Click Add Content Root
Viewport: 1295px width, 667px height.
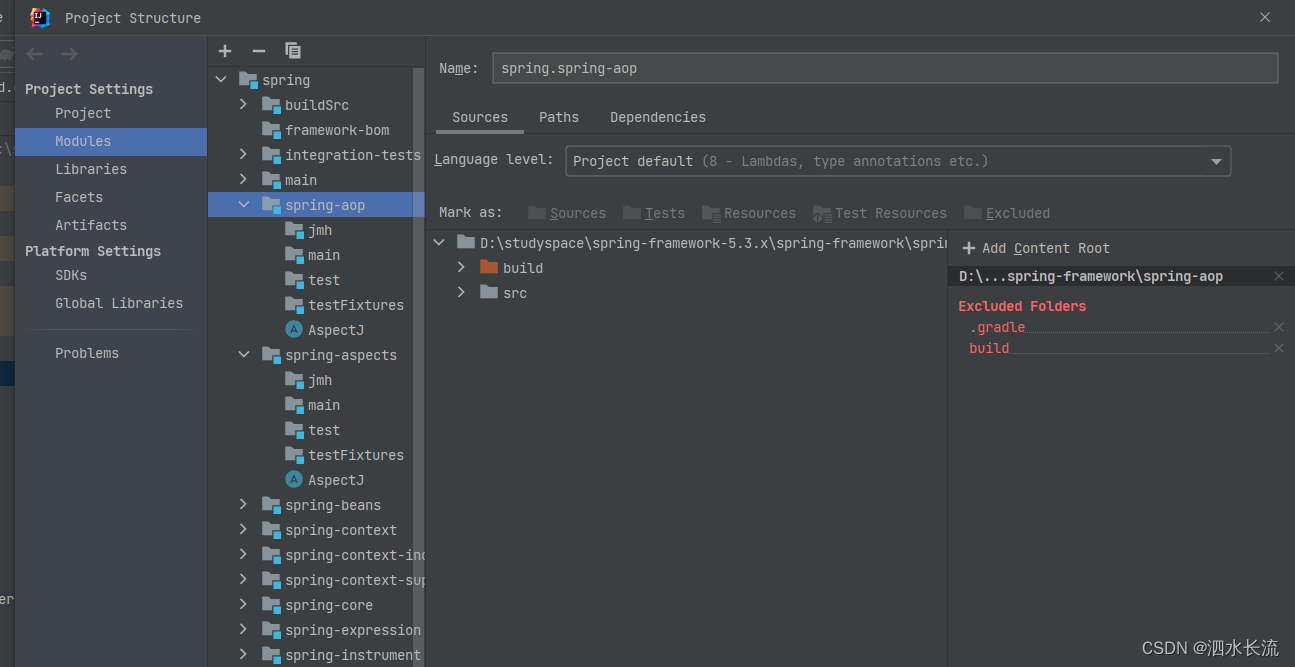click(1036, 248)
